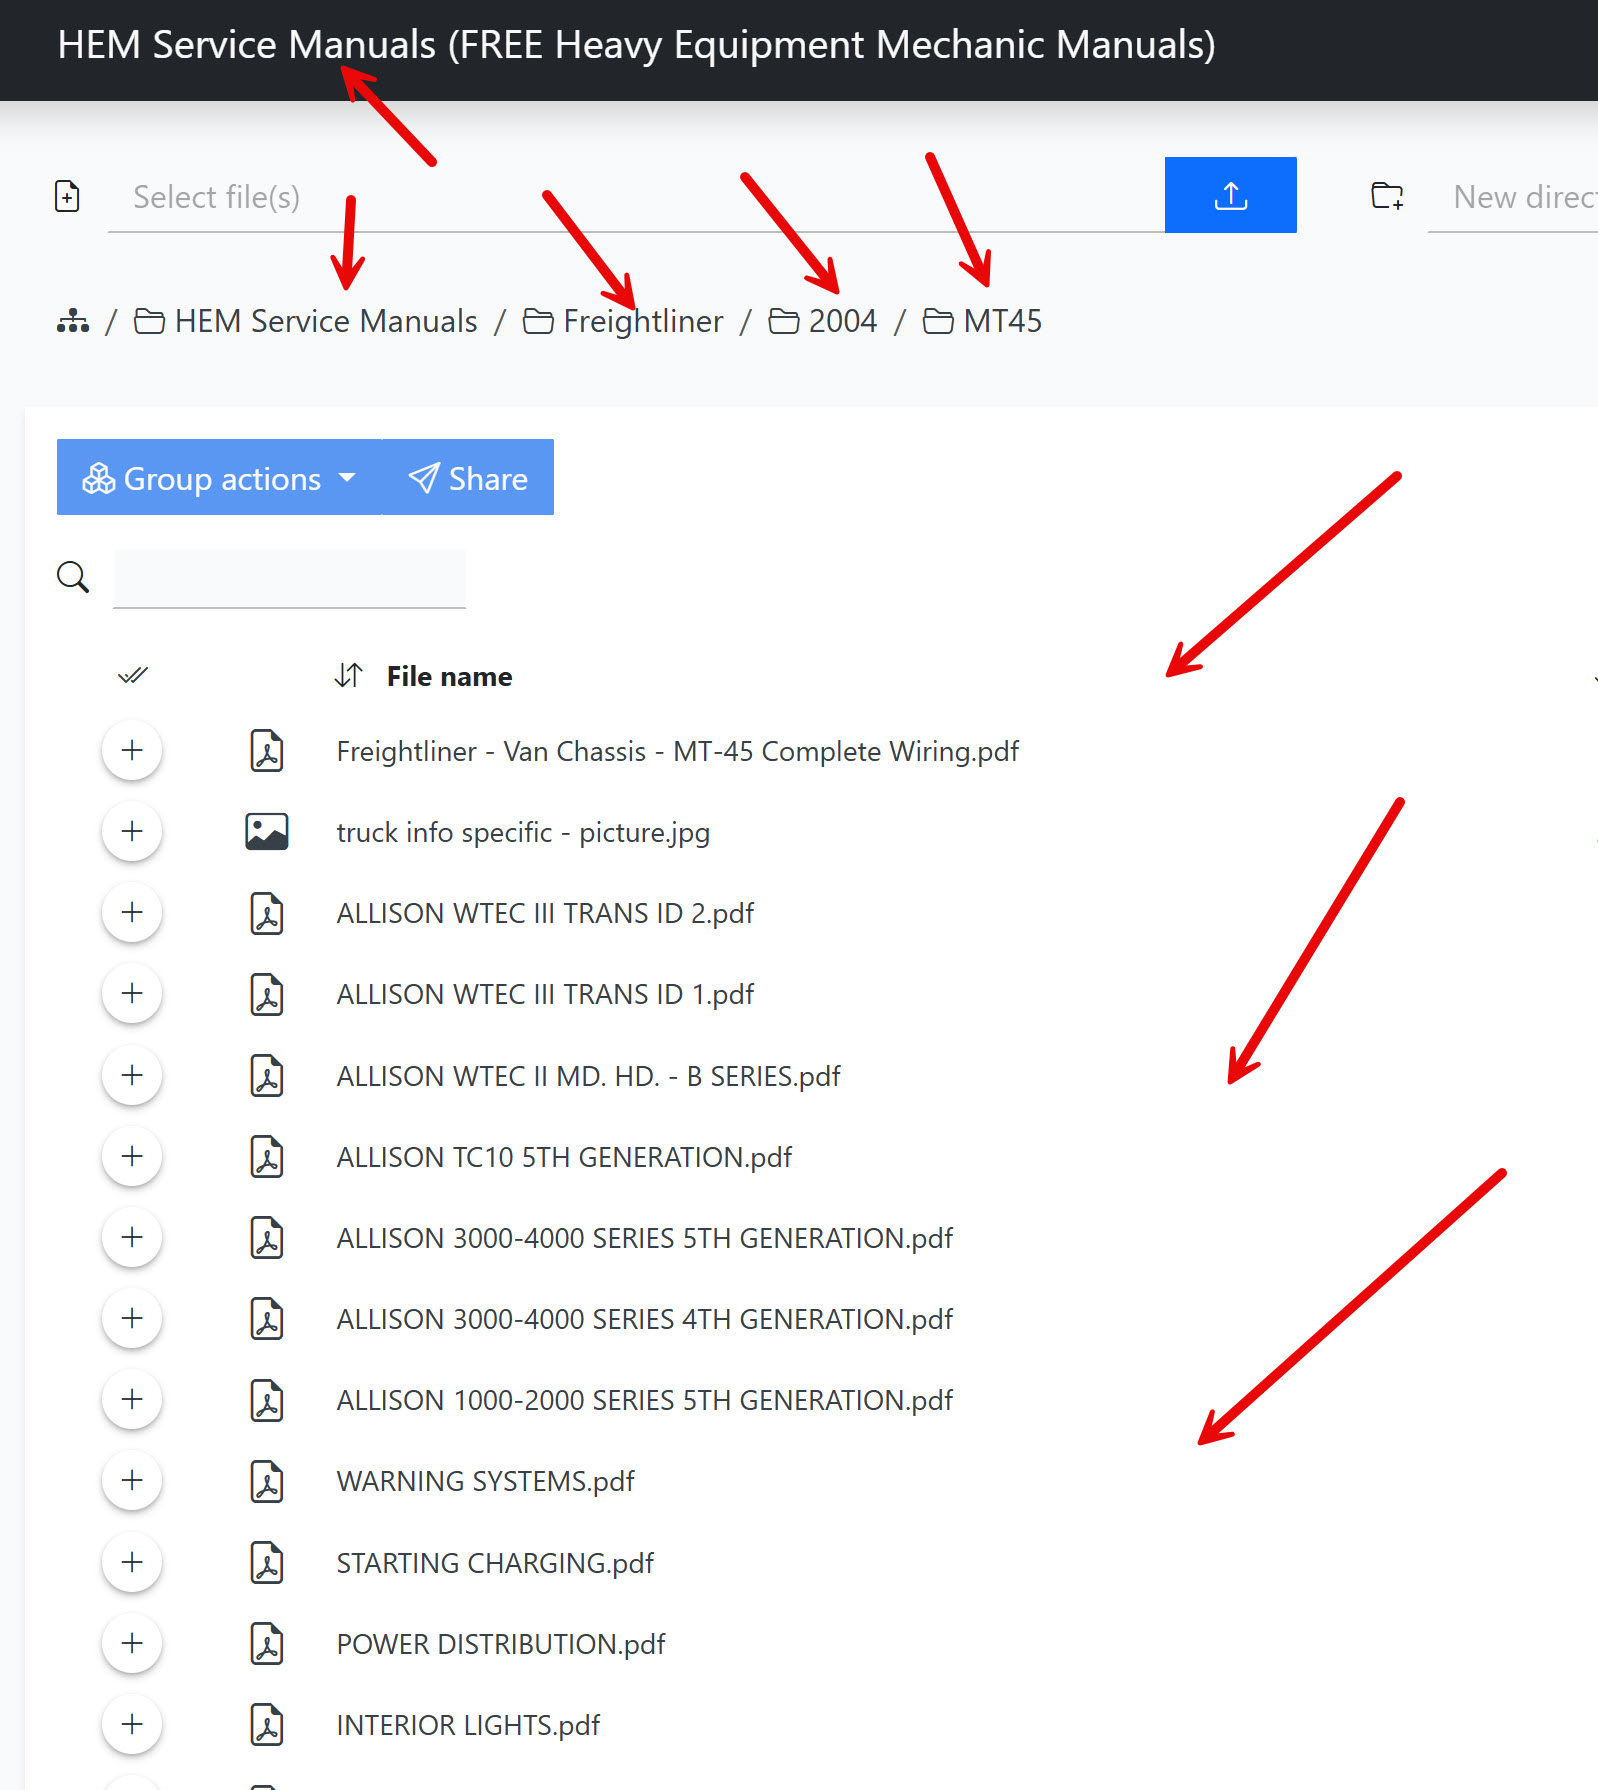Open POWER DISTRIBUTION.pdf
The height and width of the screenshot is (1790, 1598).
point(501,1645)
